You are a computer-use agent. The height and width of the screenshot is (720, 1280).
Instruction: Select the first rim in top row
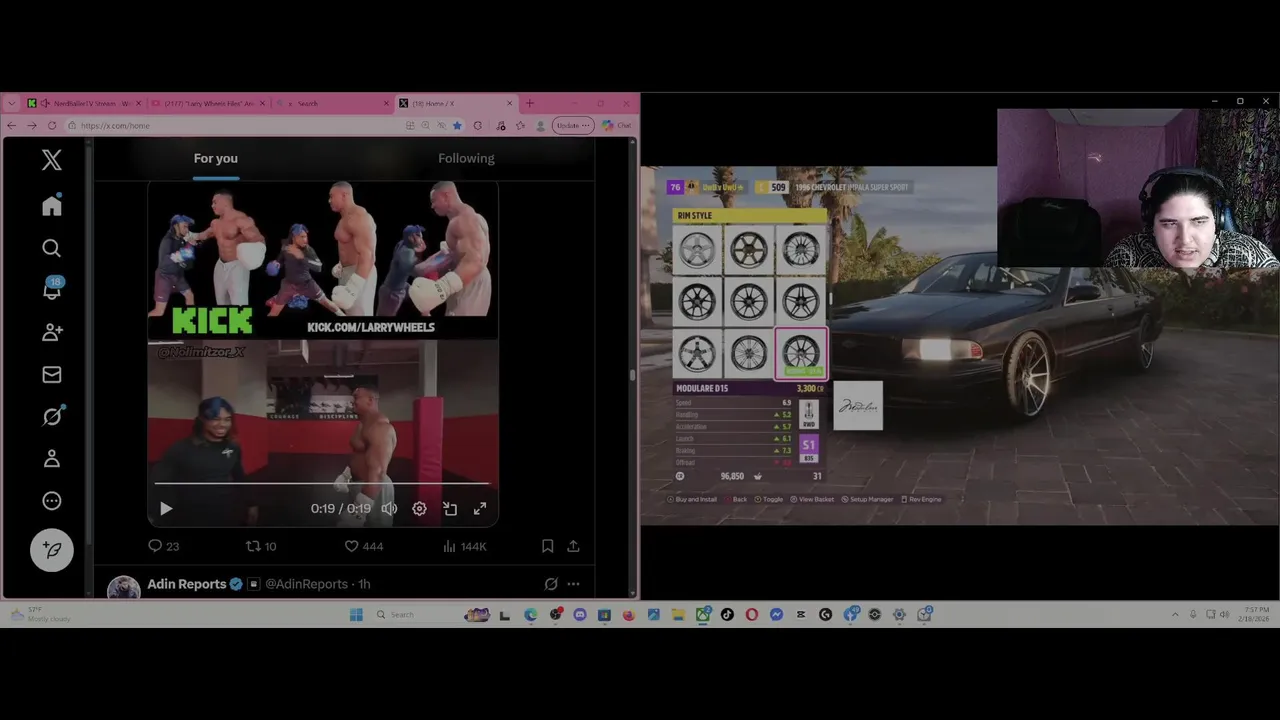(x=697, y=250)
